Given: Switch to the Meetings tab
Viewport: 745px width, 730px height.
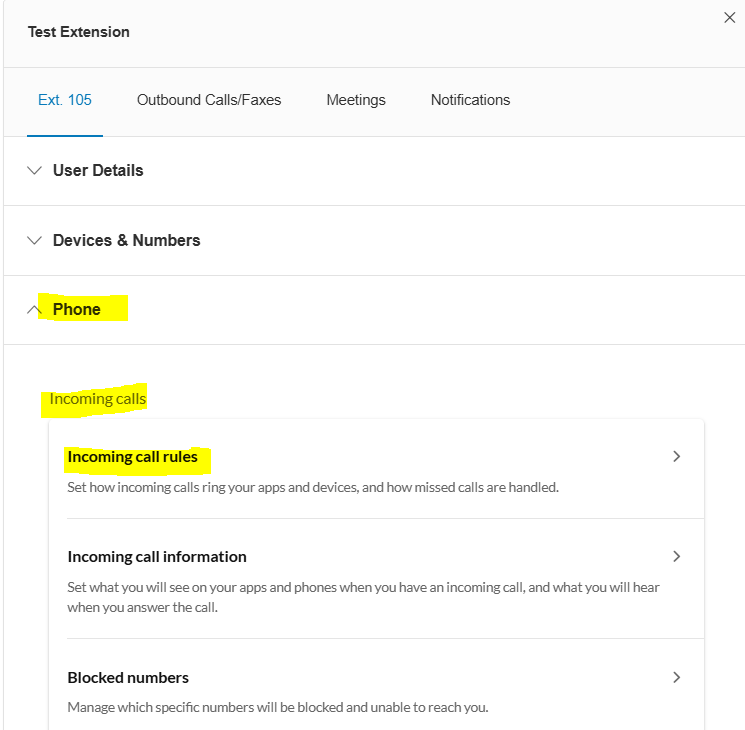Looking at the screenshot, I should coord(356,100).
